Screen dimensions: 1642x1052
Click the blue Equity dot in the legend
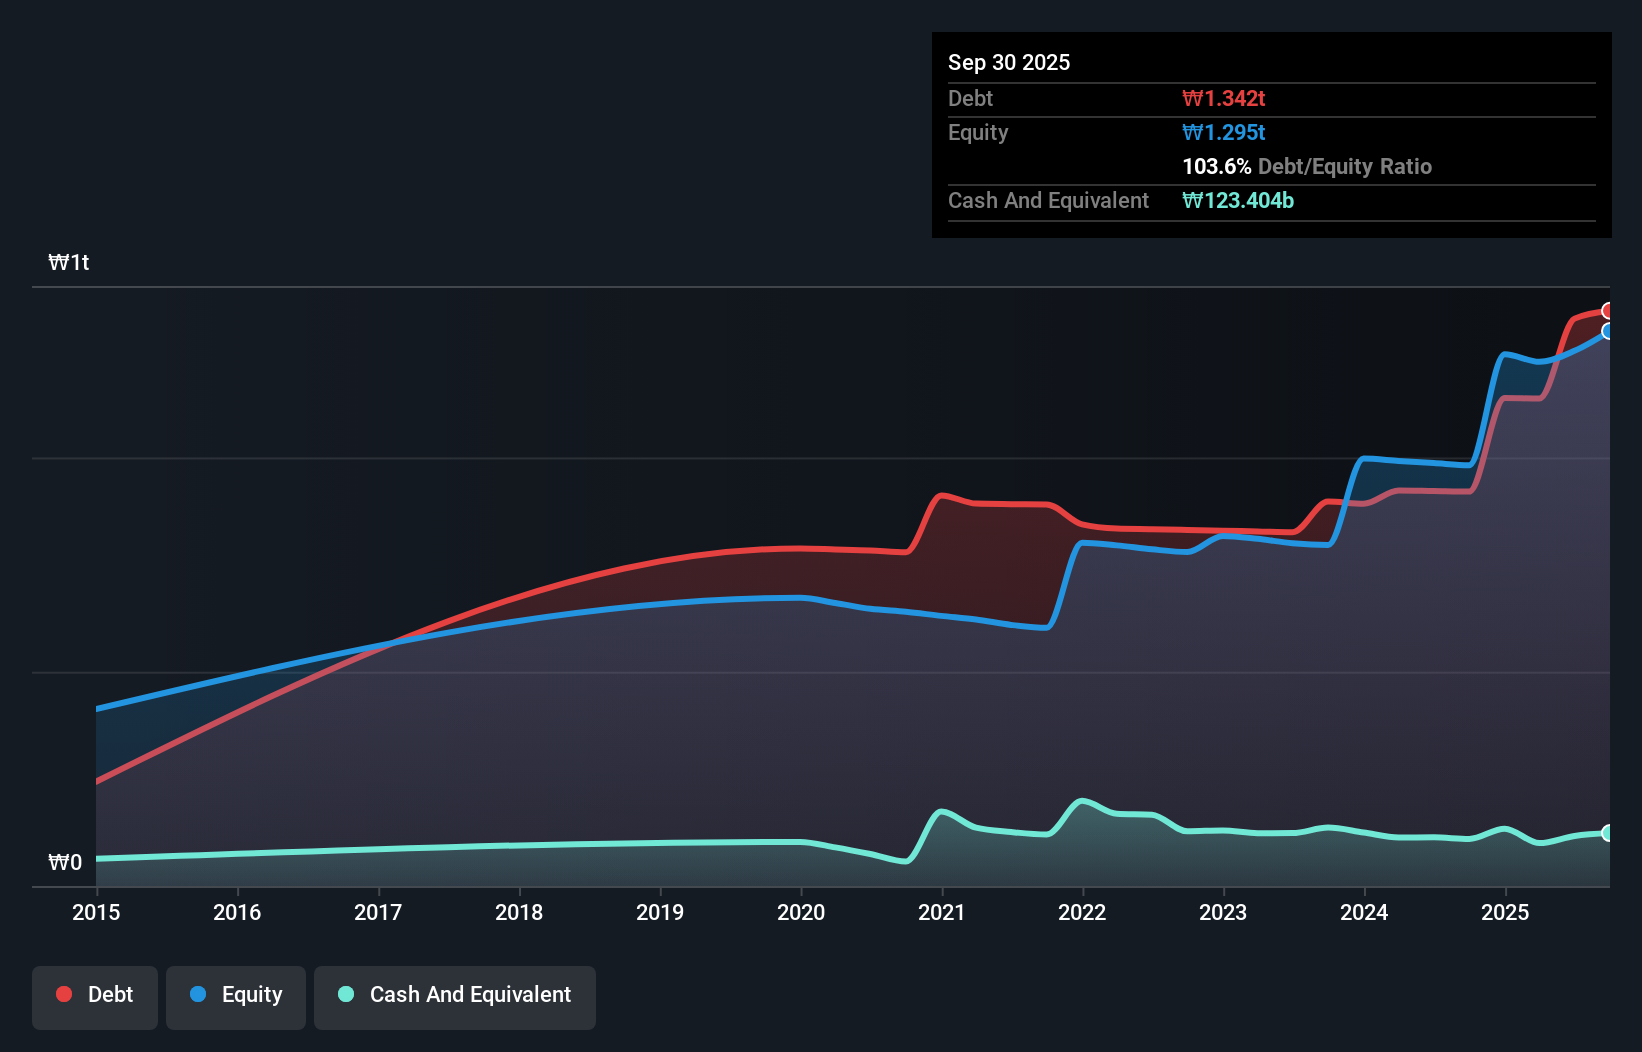[199, 995]
